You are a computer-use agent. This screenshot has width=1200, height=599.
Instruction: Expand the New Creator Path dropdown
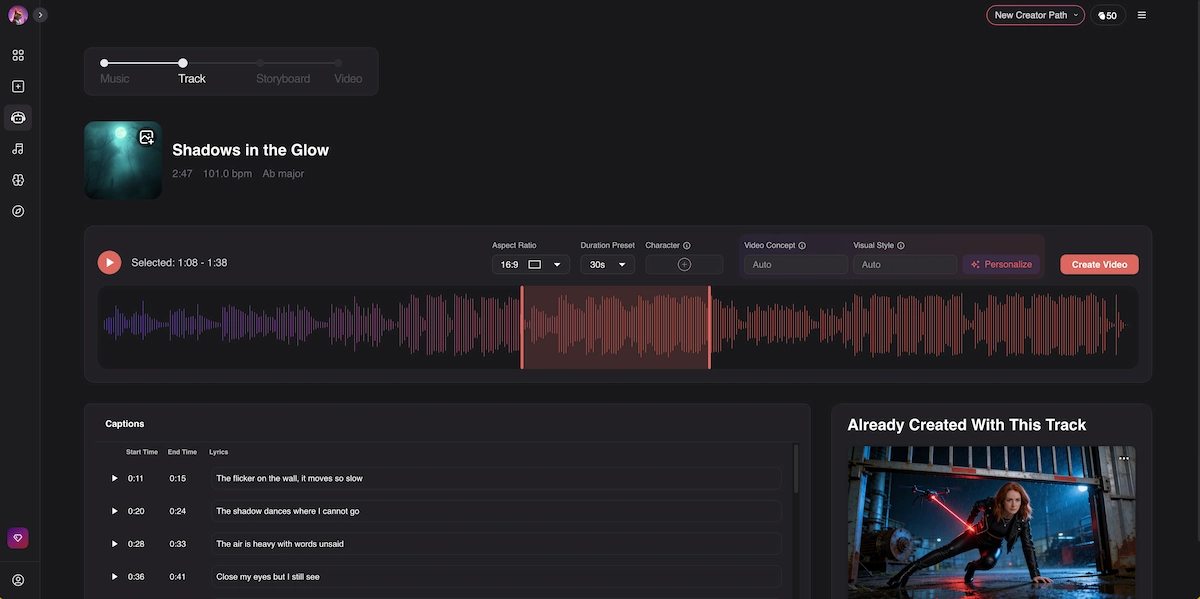(x=1035, y=15)
